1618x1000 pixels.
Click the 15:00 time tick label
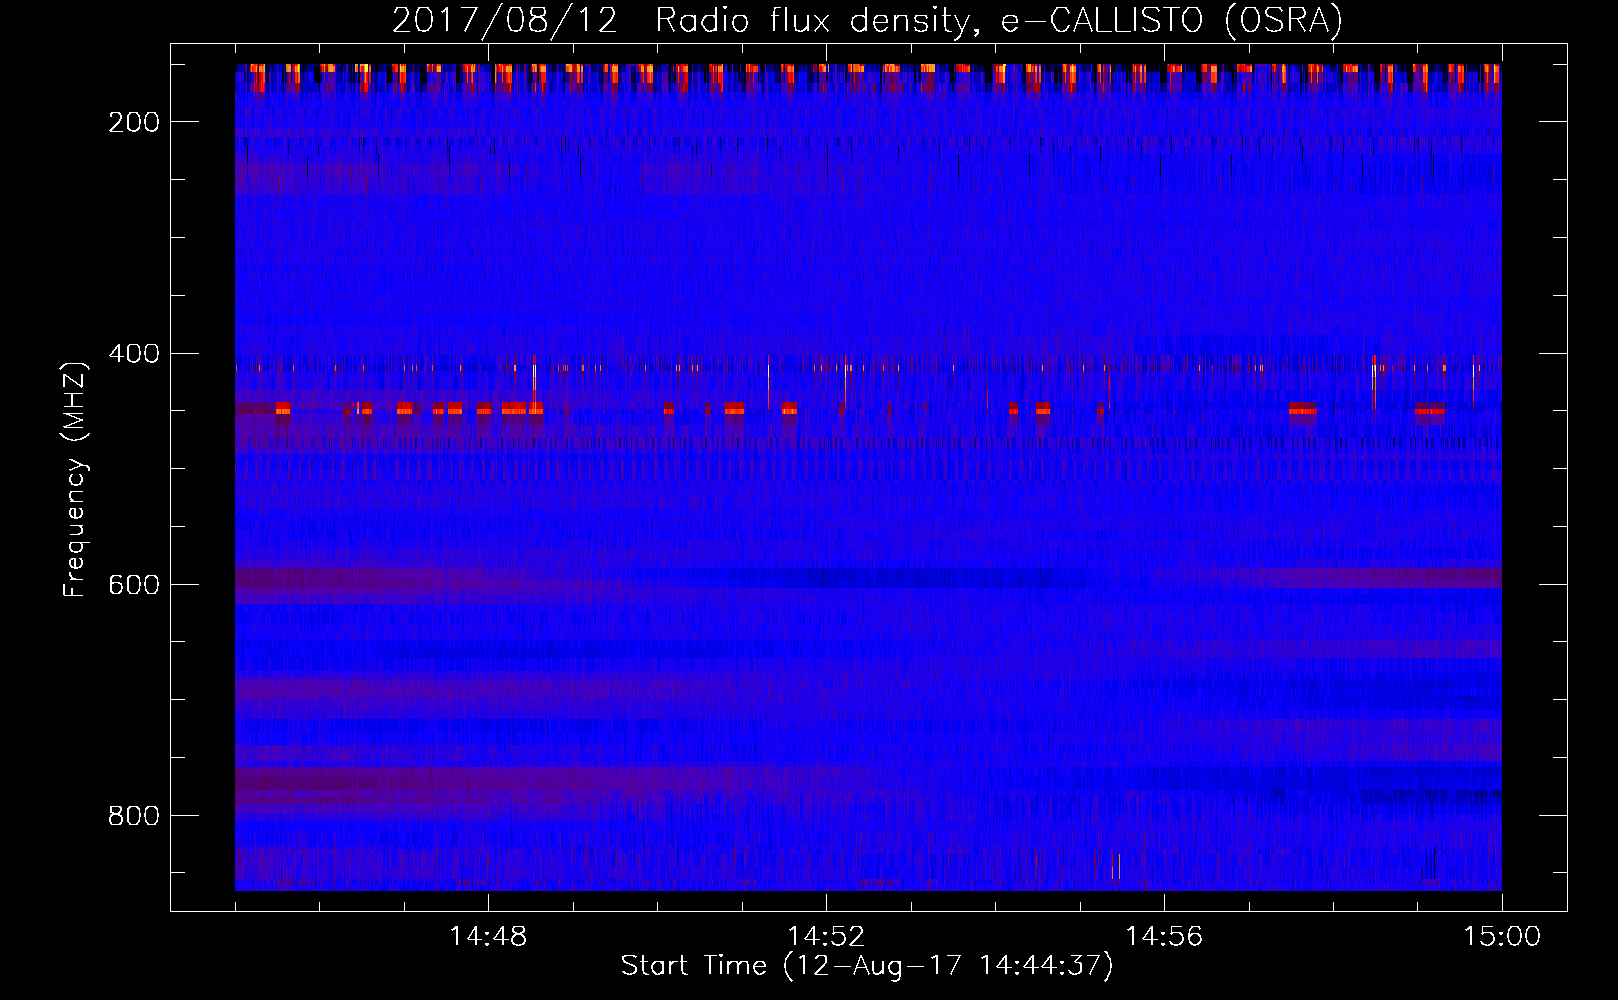pyautogui.click(x=1502, y=936)
